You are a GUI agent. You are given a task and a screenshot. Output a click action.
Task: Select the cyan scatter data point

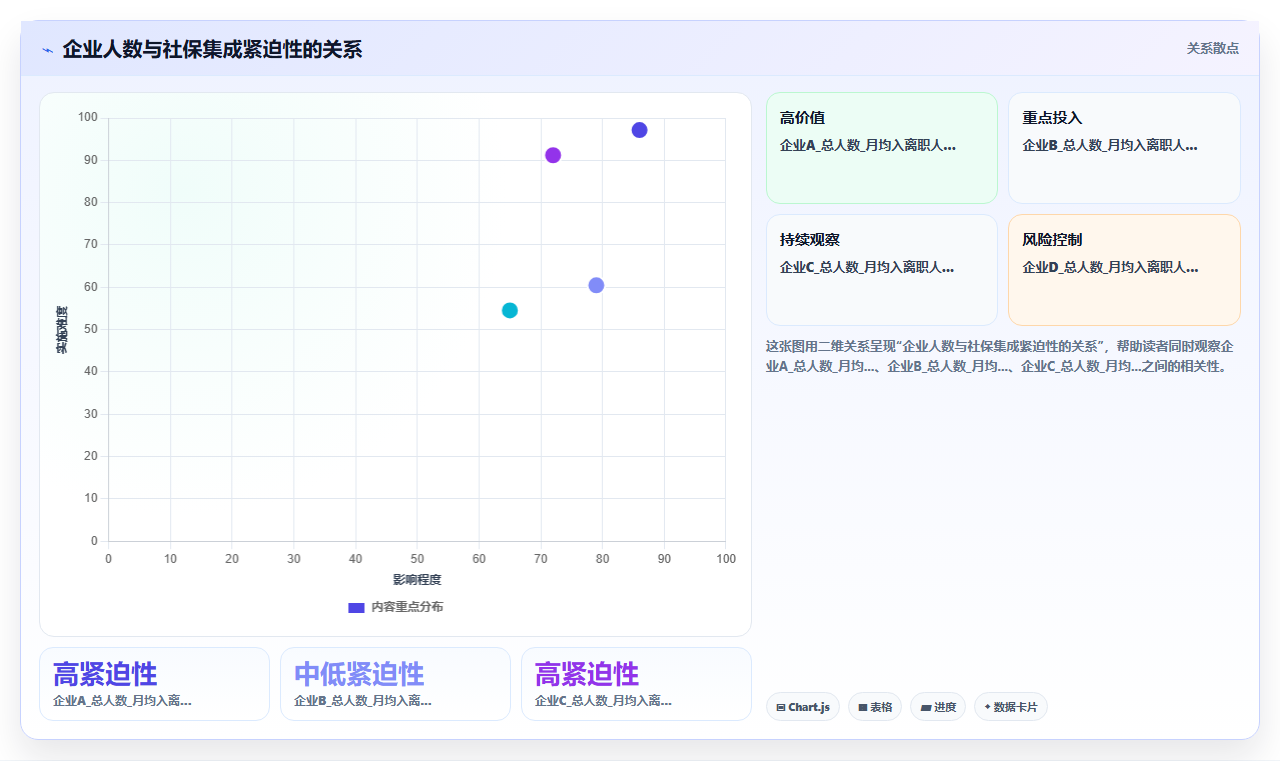pos(510,310)
